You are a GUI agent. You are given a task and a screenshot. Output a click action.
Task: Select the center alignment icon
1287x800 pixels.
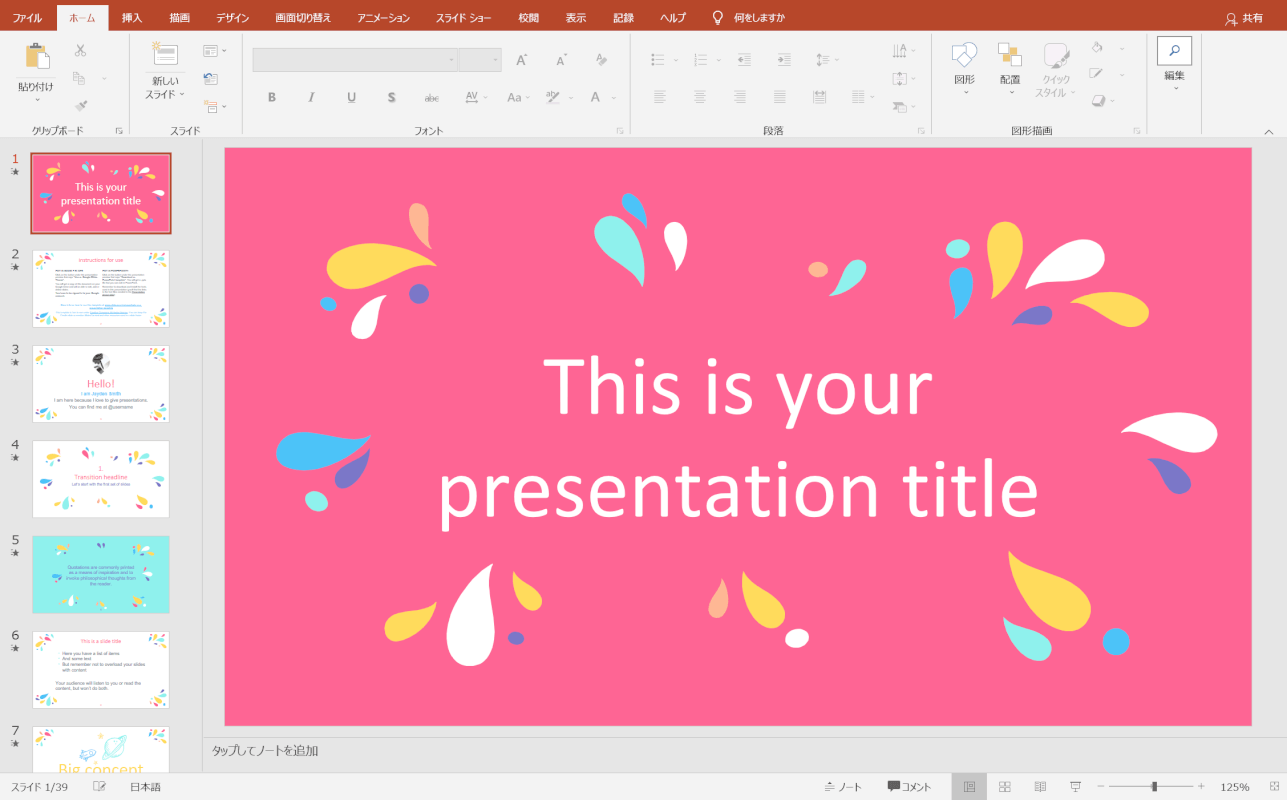(699, 96)
